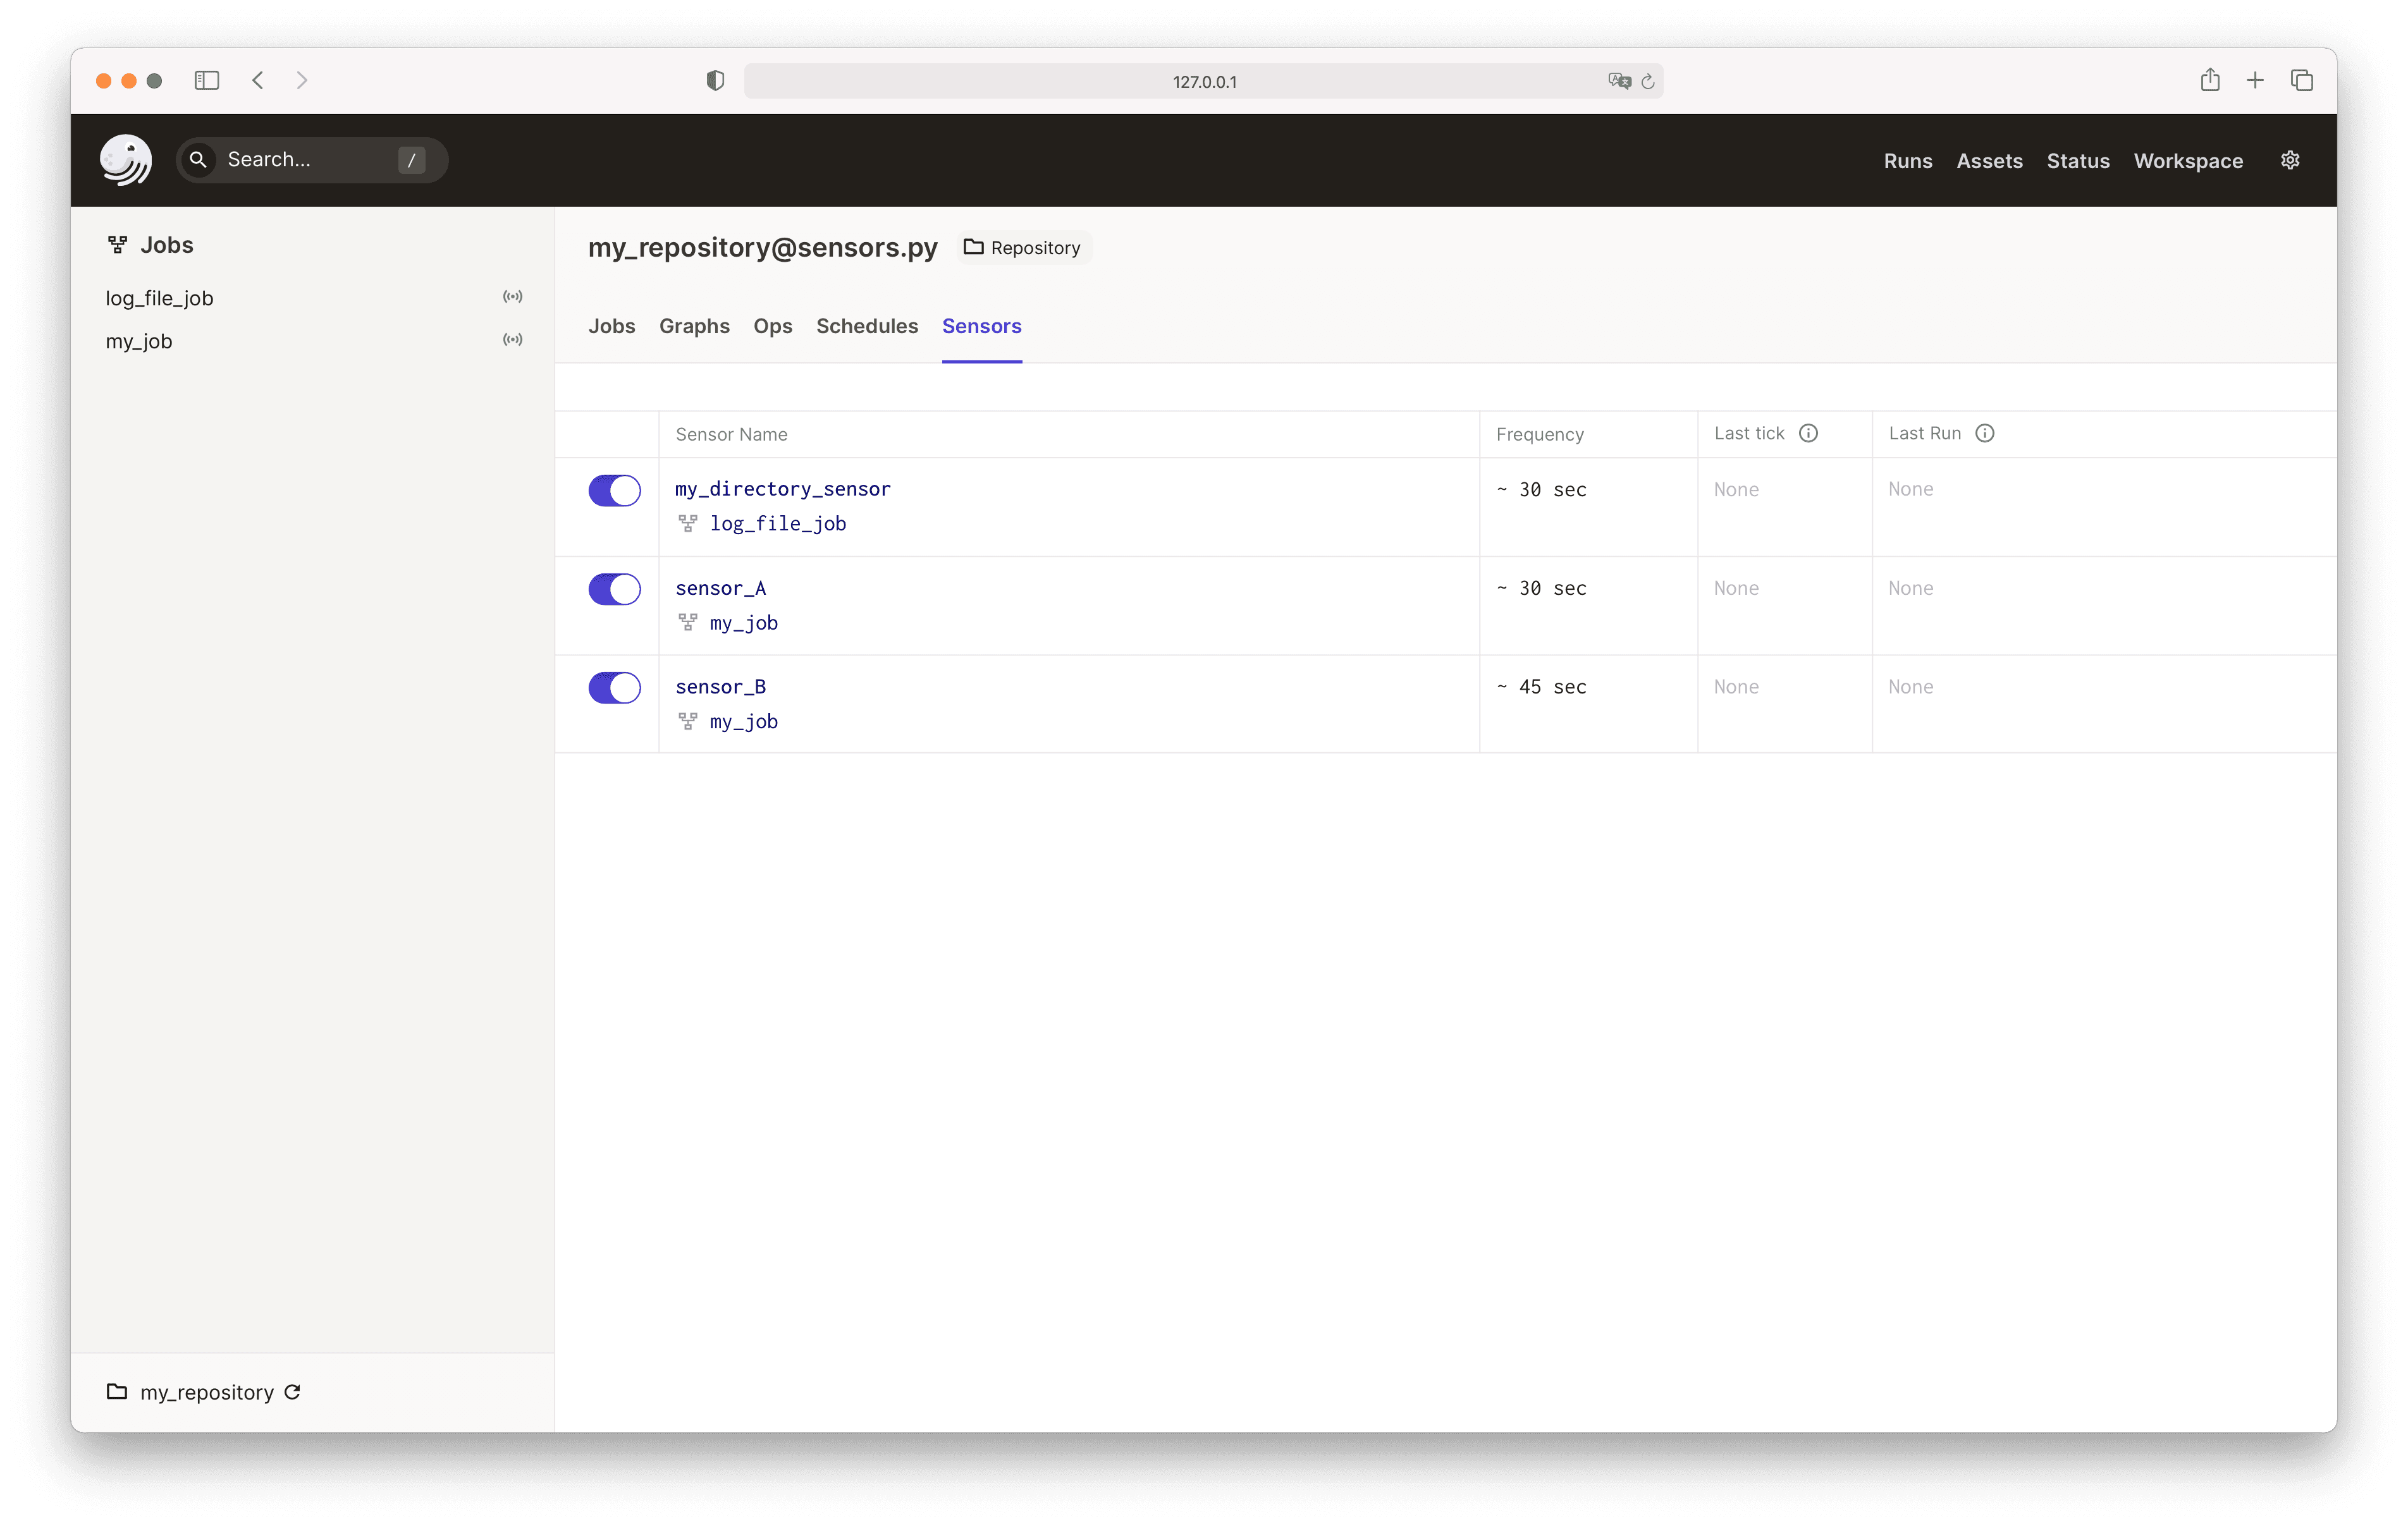
Task: Open settings via the gear icon
Action: pos(2290,160)
